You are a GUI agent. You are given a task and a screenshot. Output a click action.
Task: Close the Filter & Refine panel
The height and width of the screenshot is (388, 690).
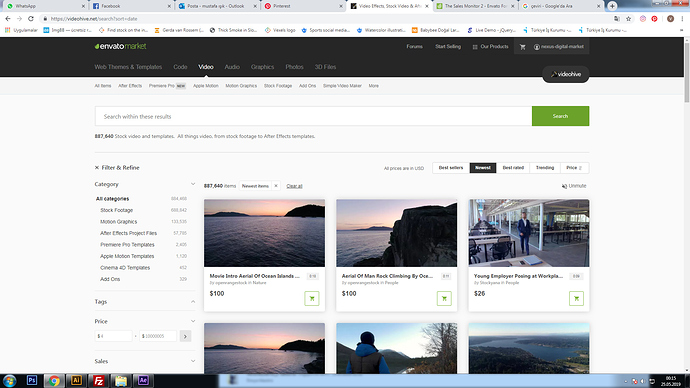pos(97,168)
